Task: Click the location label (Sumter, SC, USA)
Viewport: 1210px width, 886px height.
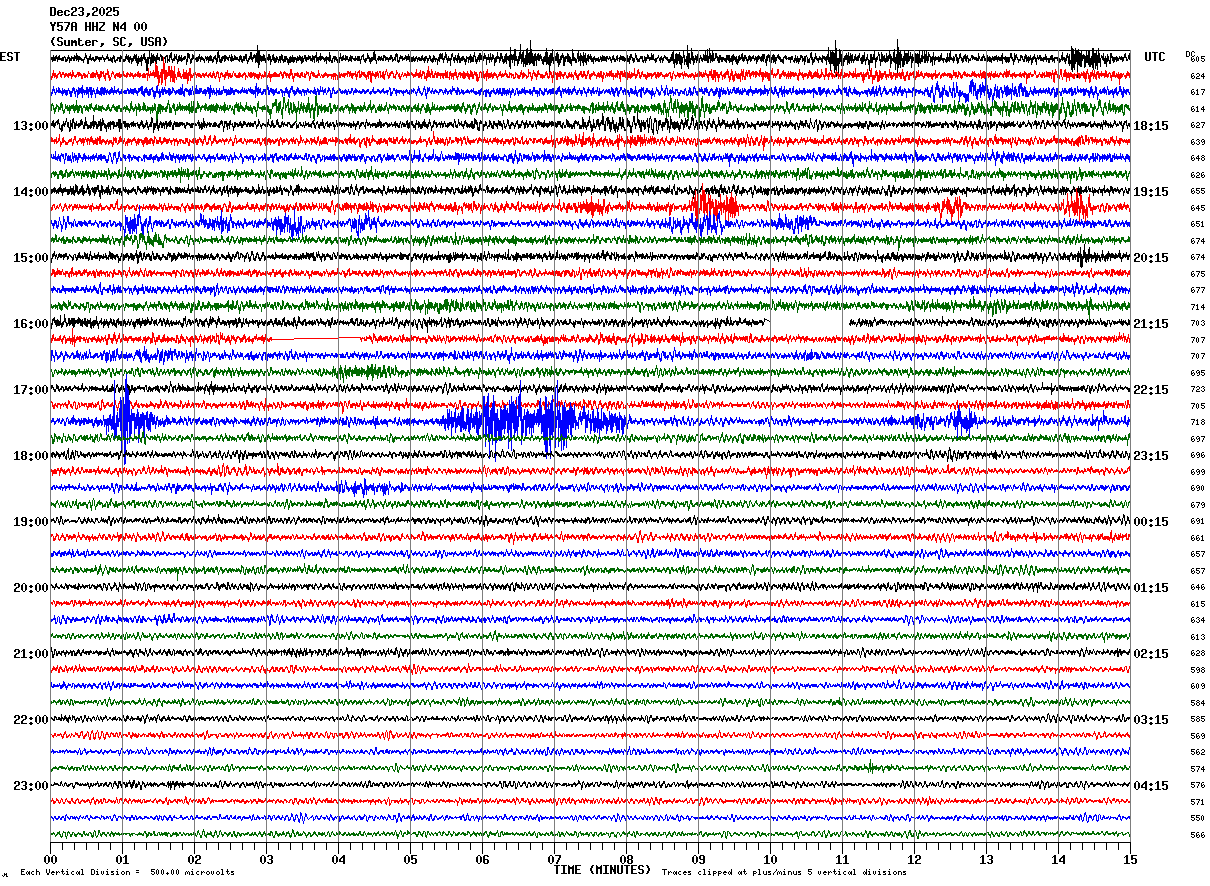Action: 109,42
